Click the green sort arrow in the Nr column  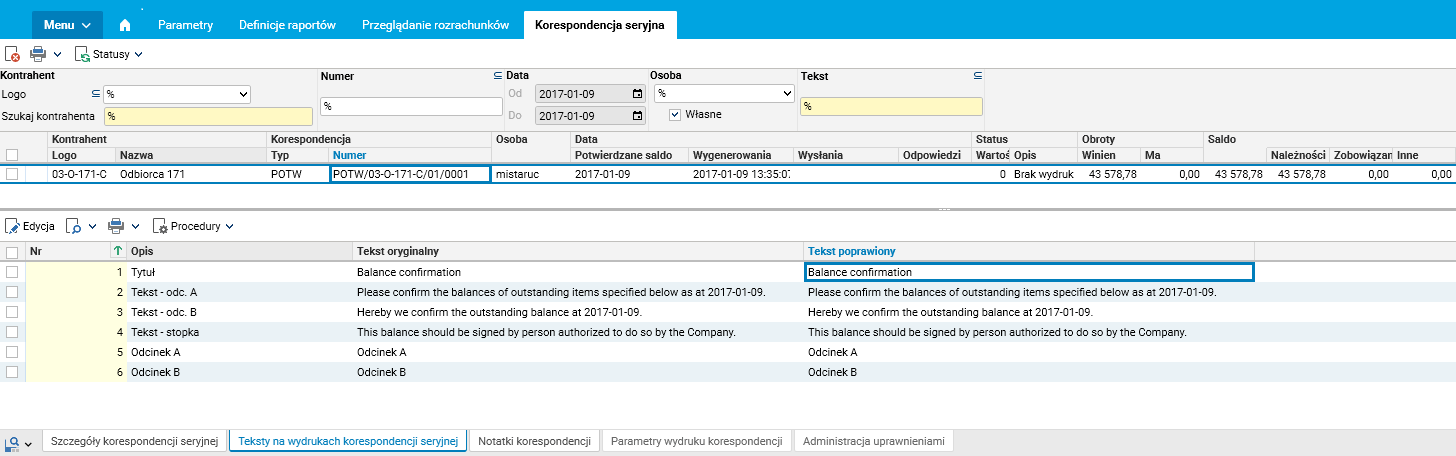tap(119, 250)
